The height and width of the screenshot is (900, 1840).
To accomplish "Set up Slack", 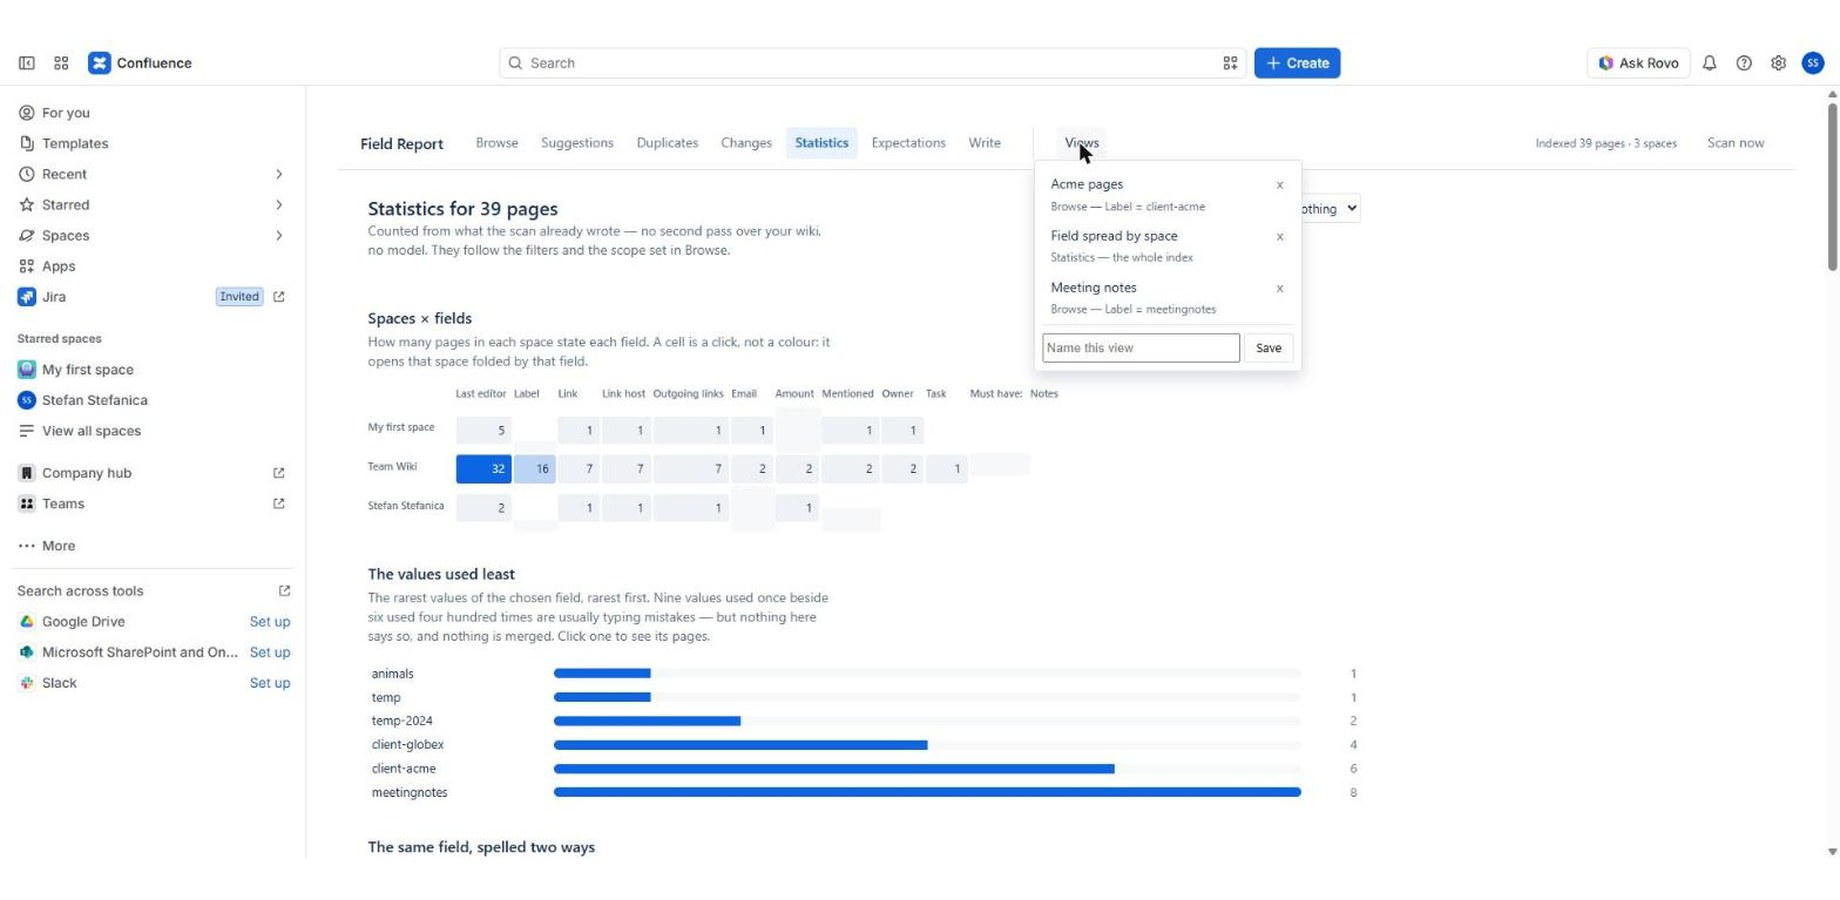I will coord(270,683).
